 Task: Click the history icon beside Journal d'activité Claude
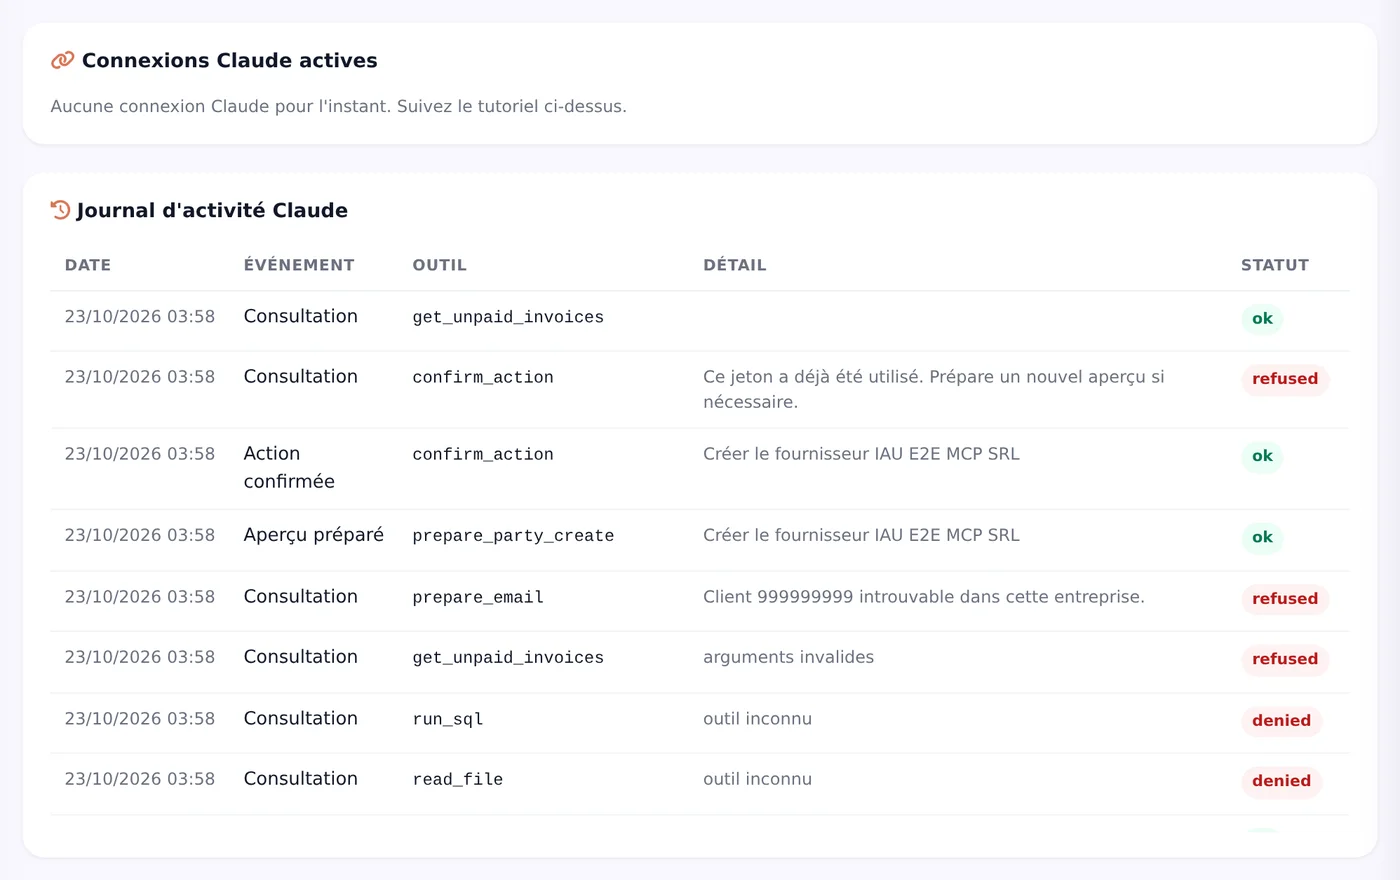(61, 210)
